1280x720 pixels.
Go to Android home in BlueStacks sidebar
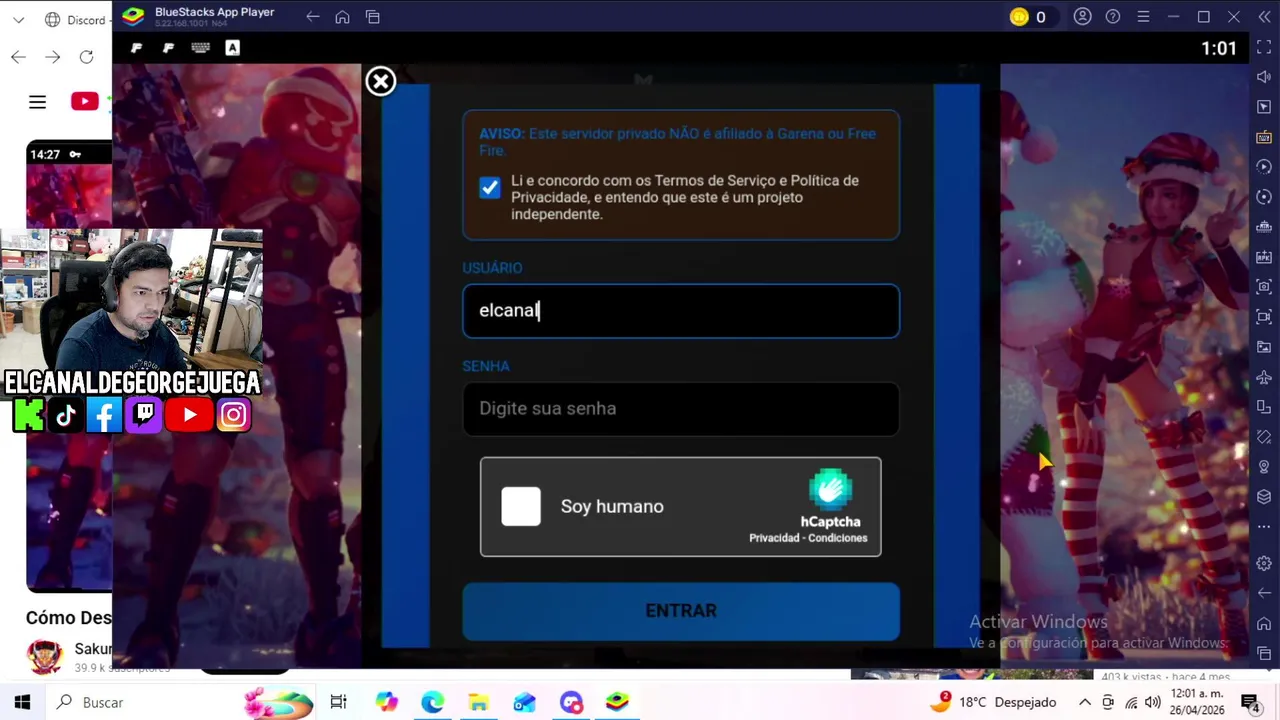(1264, 624)
